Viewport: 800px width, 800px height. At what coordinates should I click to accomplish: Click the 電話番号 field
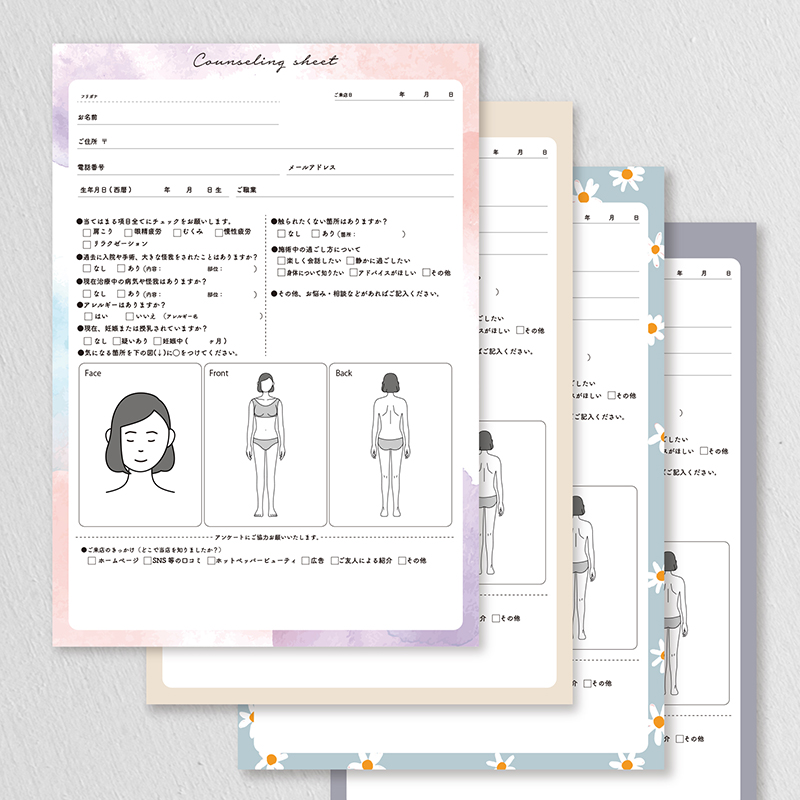178,168
